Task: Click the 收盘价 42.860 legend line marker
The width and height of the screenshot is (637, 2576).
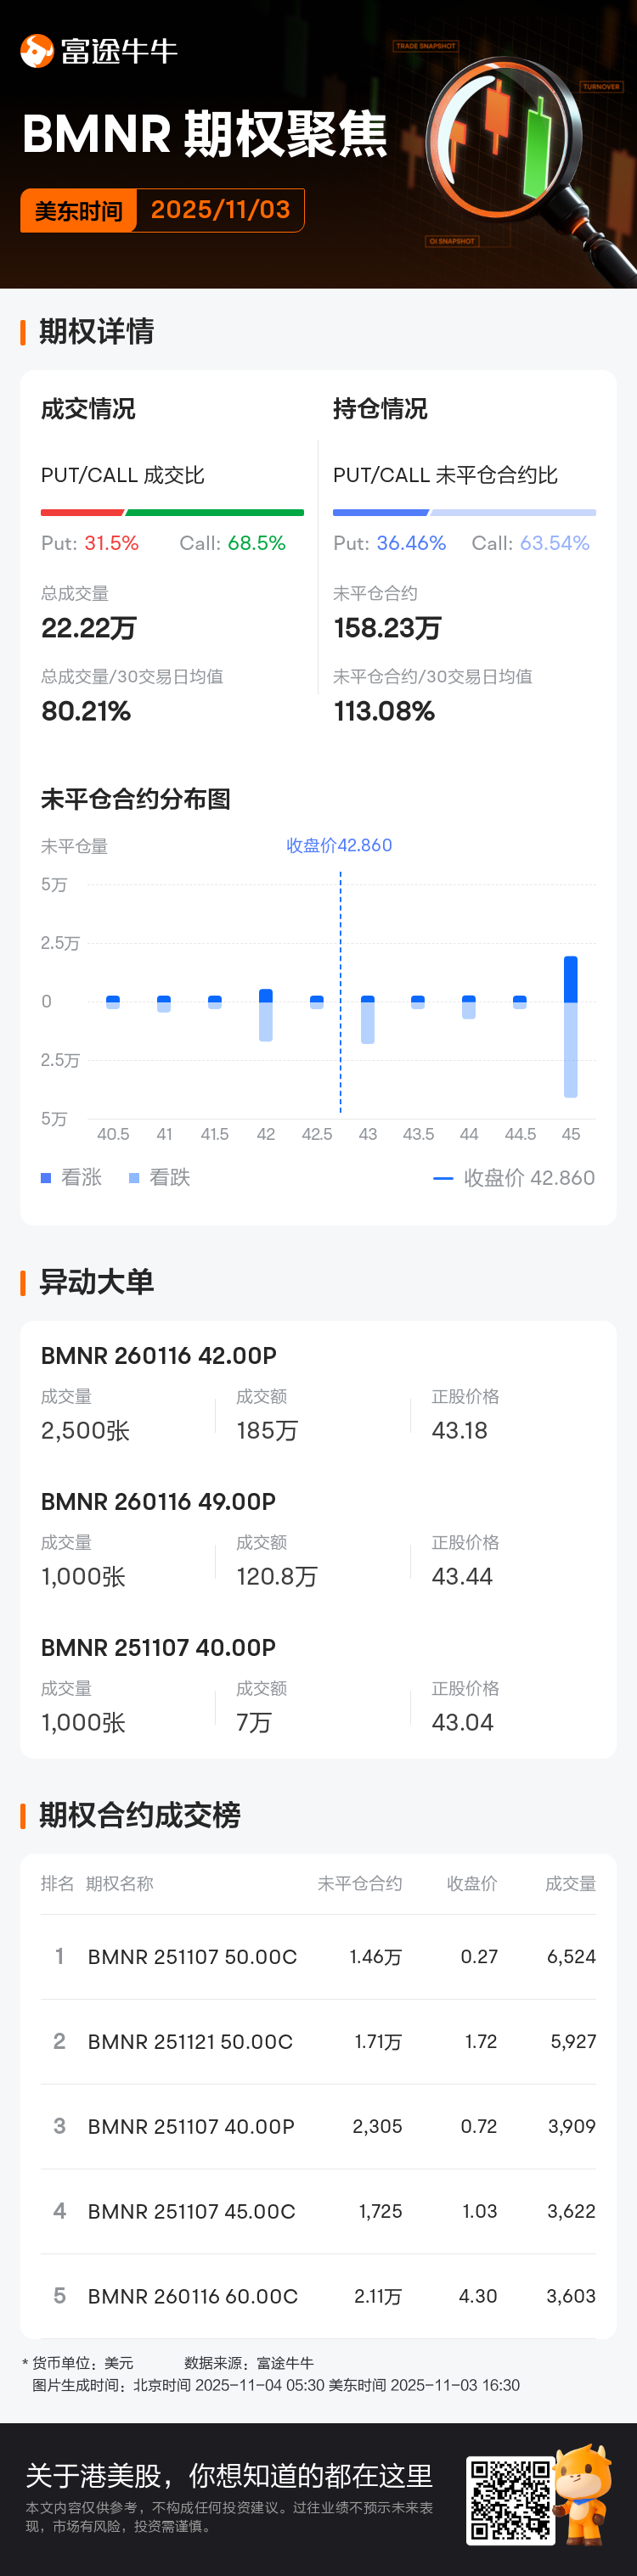Action: pos(443,1178)
